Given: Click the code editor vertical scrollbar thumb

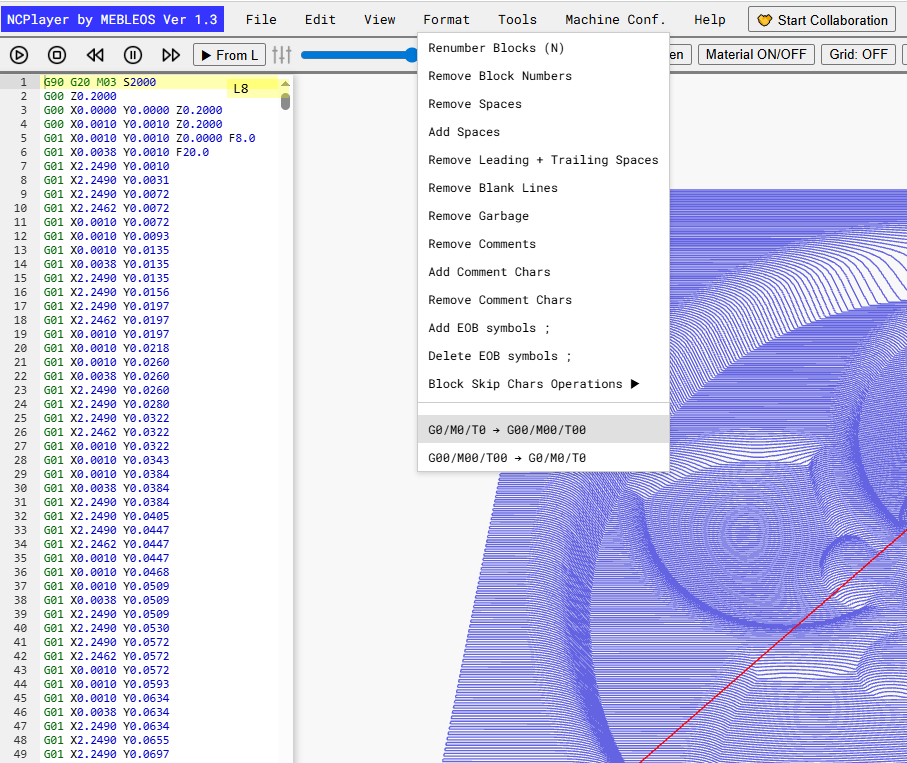Looking at the screenshot, I should pos(285,101).
